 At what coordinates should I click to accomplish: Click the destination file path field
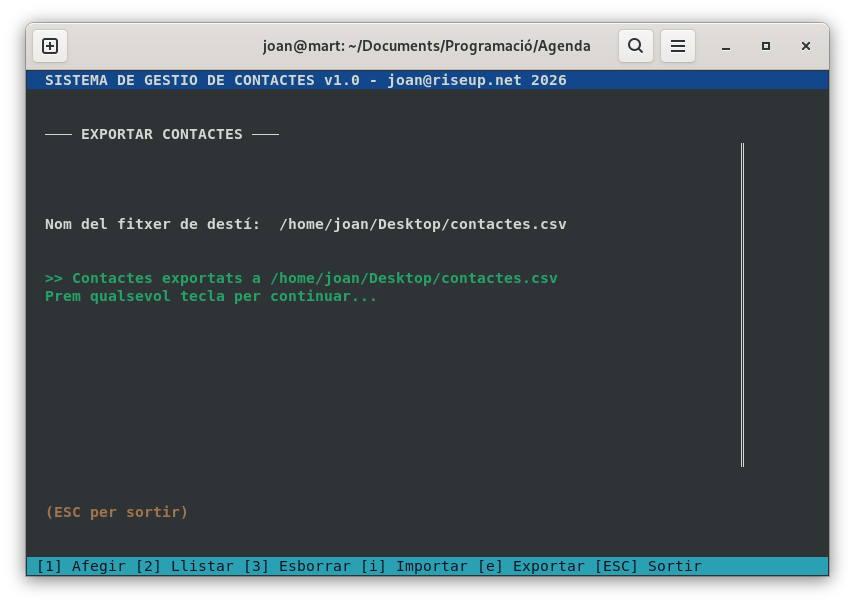tap(423, 224)
